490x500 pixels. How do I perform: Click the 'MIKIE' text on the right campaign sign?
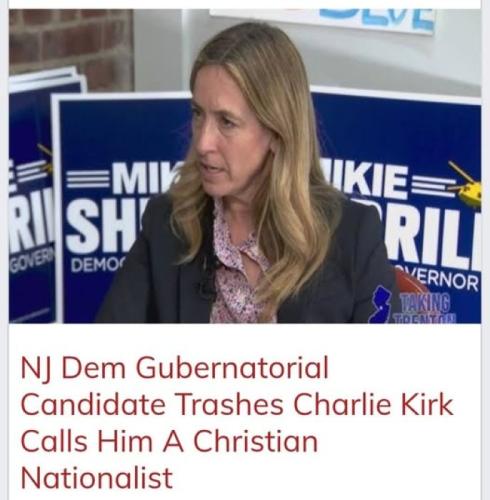(x=368, y=182)
